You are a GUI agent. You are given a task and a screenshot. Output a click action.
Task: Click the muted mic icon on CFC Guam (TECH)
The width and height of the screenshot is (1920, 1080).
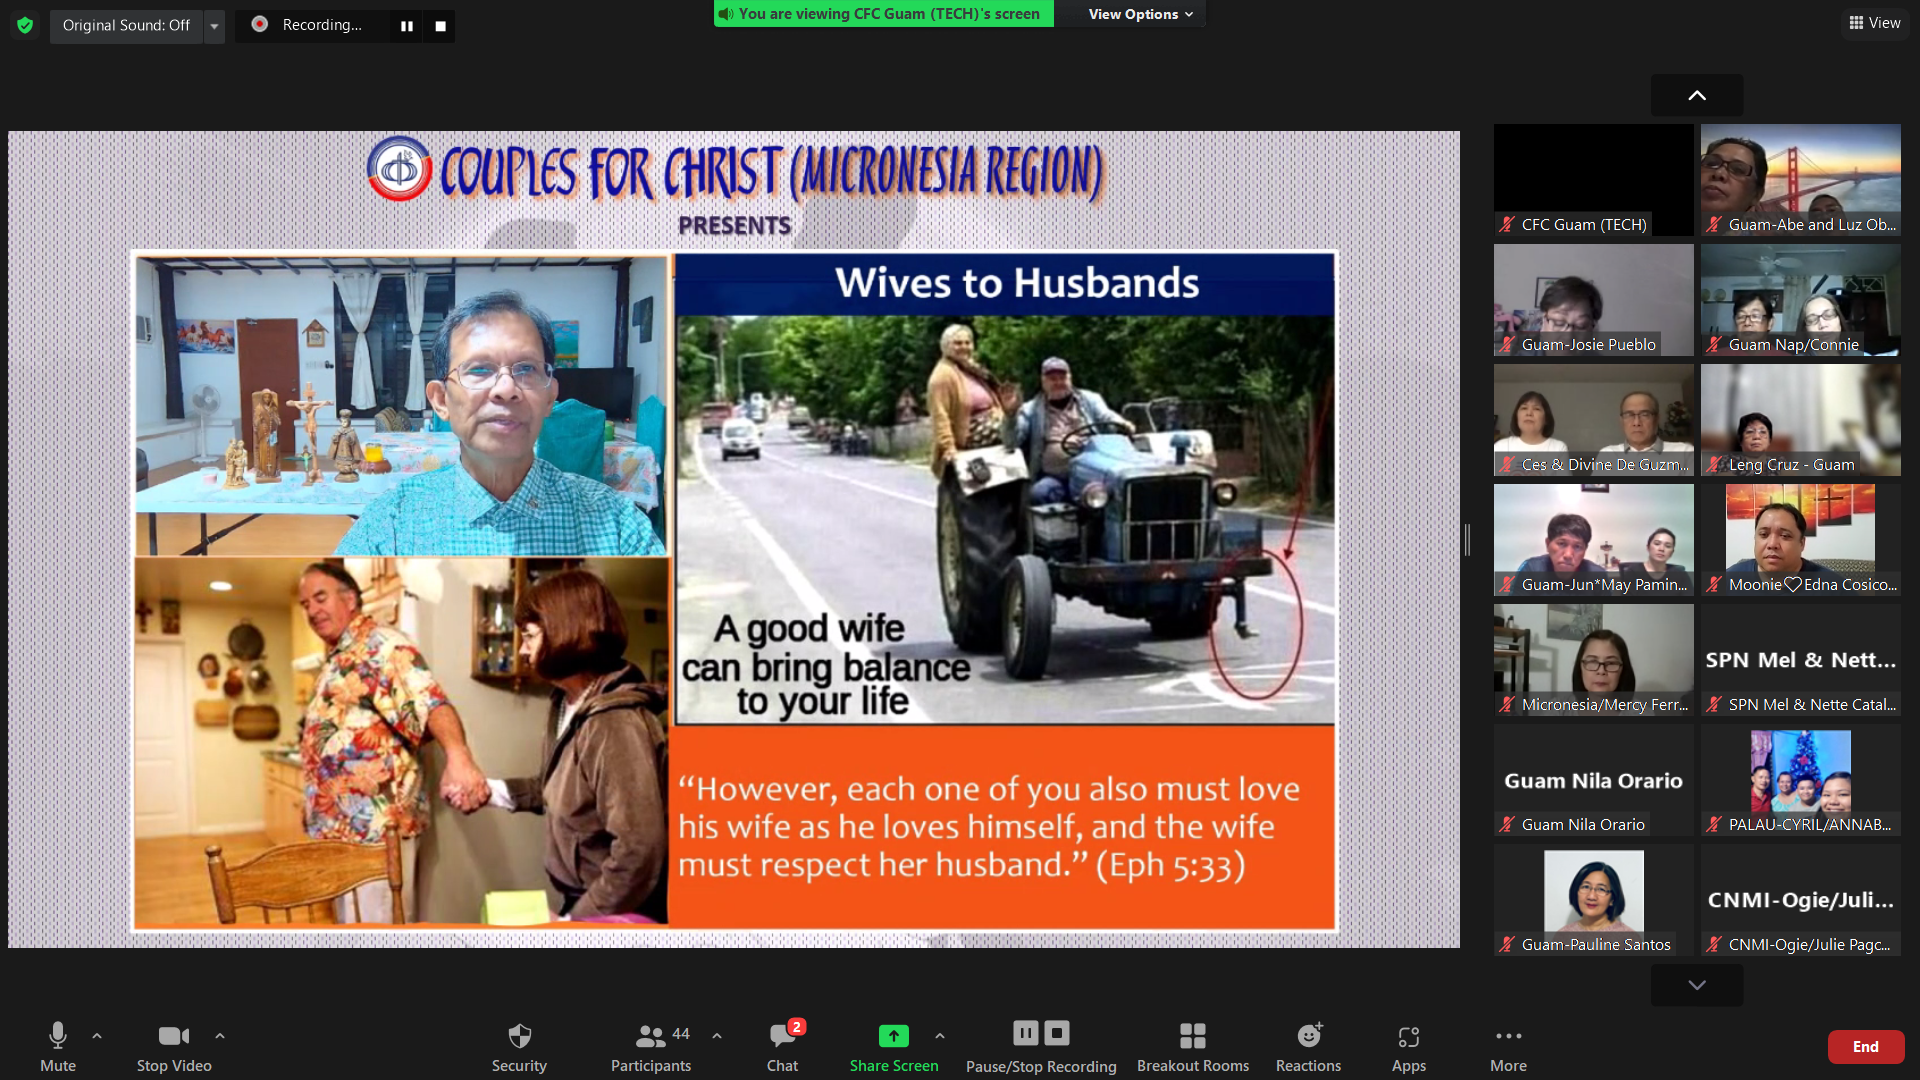1507,224
